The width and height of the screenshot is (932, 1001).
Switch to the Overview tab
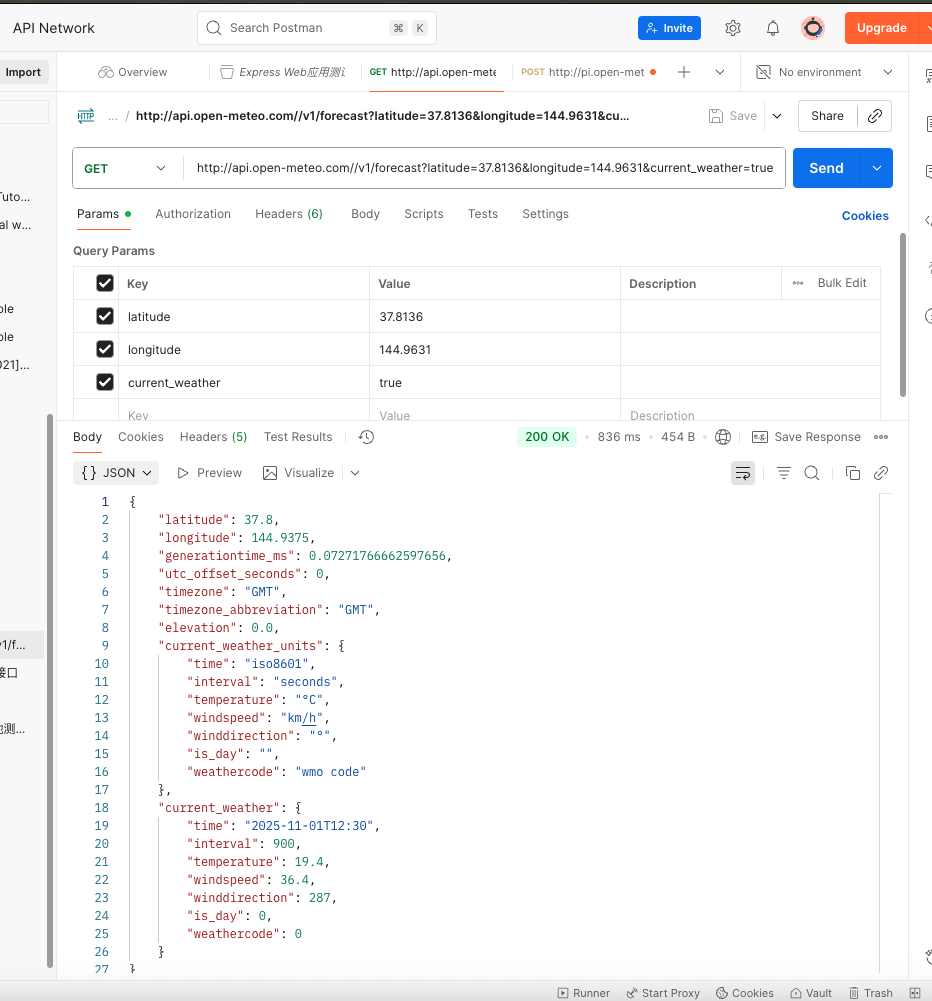pyautogui.click(x=133, y=72)
